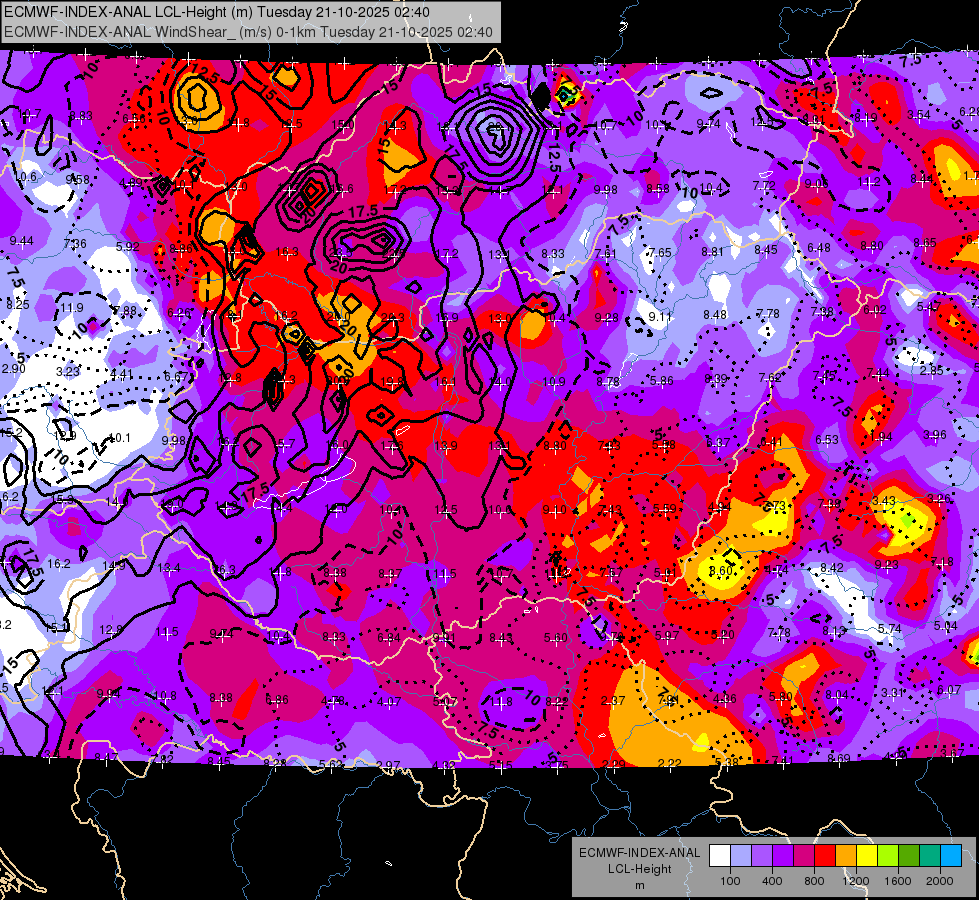Image resolution: width=979 pixels, height=900 pixels.
Task: Click the 2.22 value near bottom edge
Action: point(669,763)
